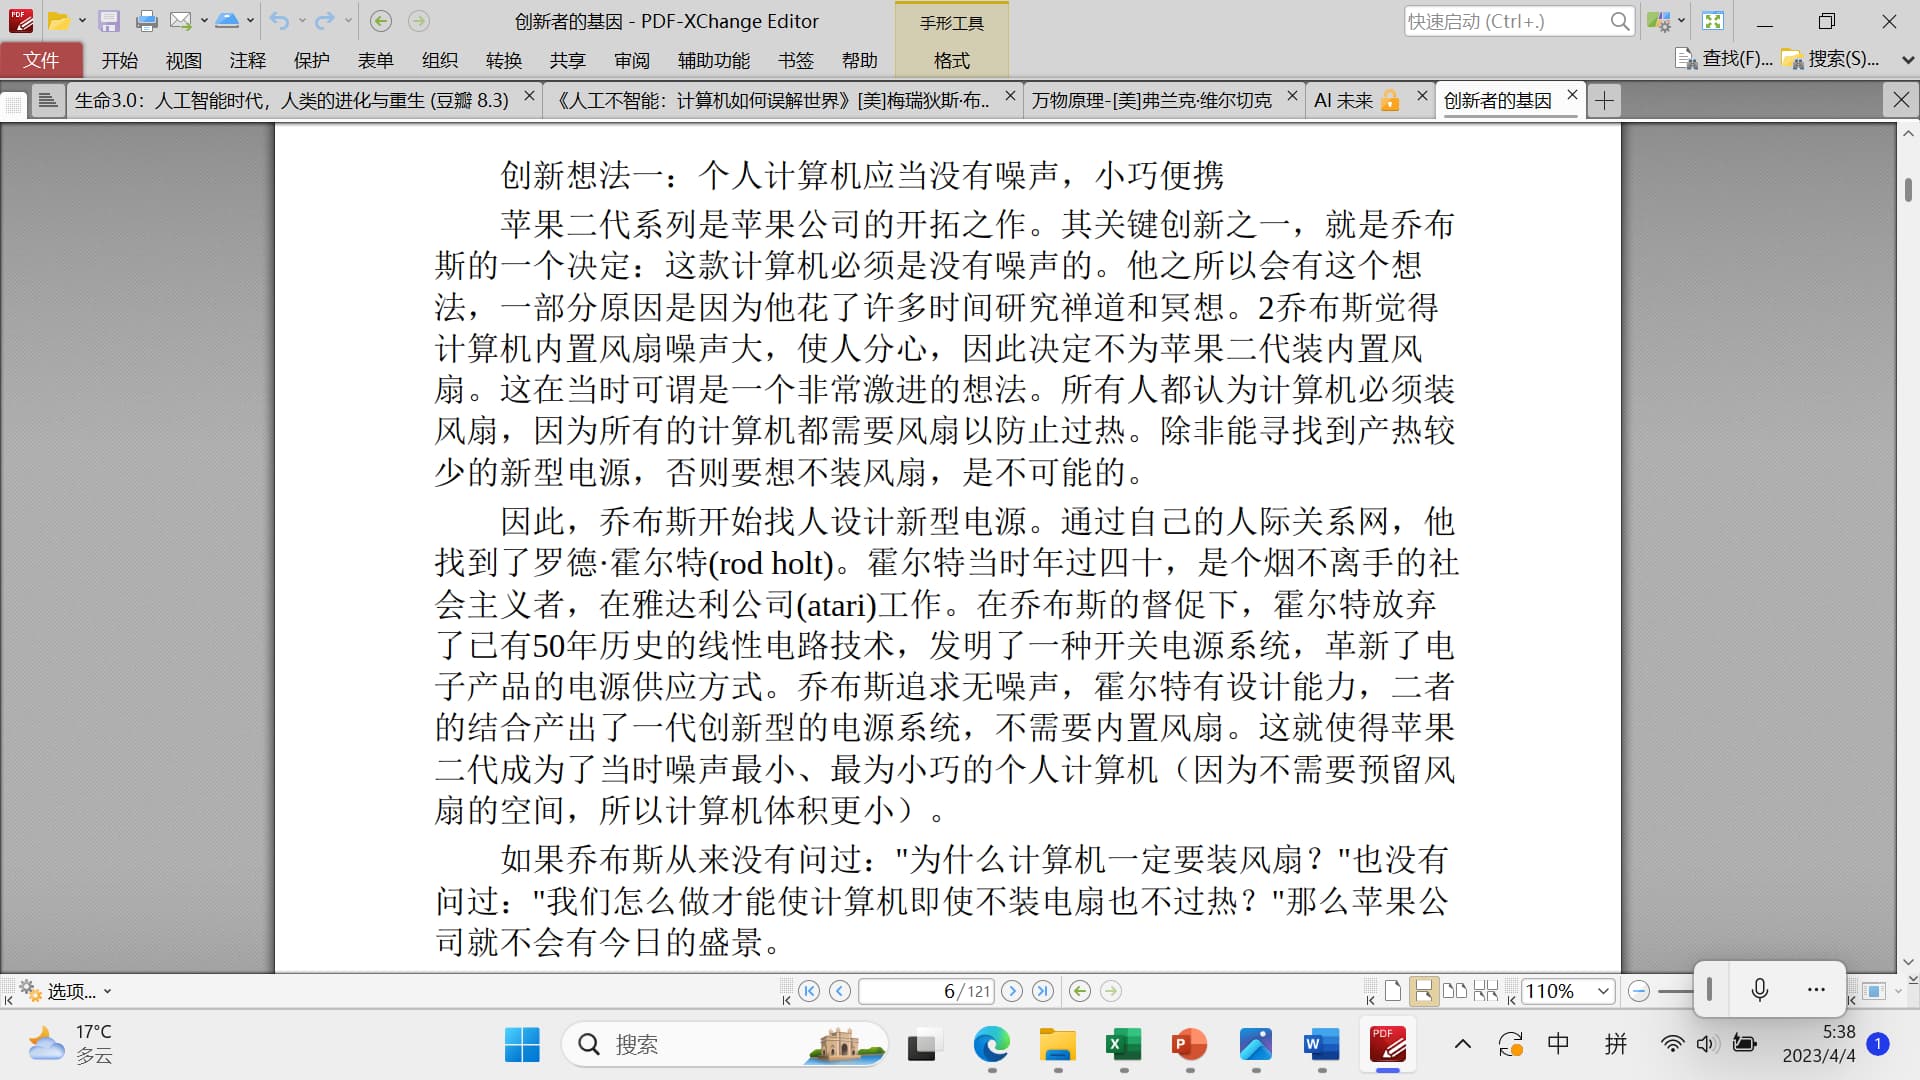The width and height of the screenshot is (1920, 1080).
Task: Click the Save icon in quick toolbar
Action: coord(109,21)
